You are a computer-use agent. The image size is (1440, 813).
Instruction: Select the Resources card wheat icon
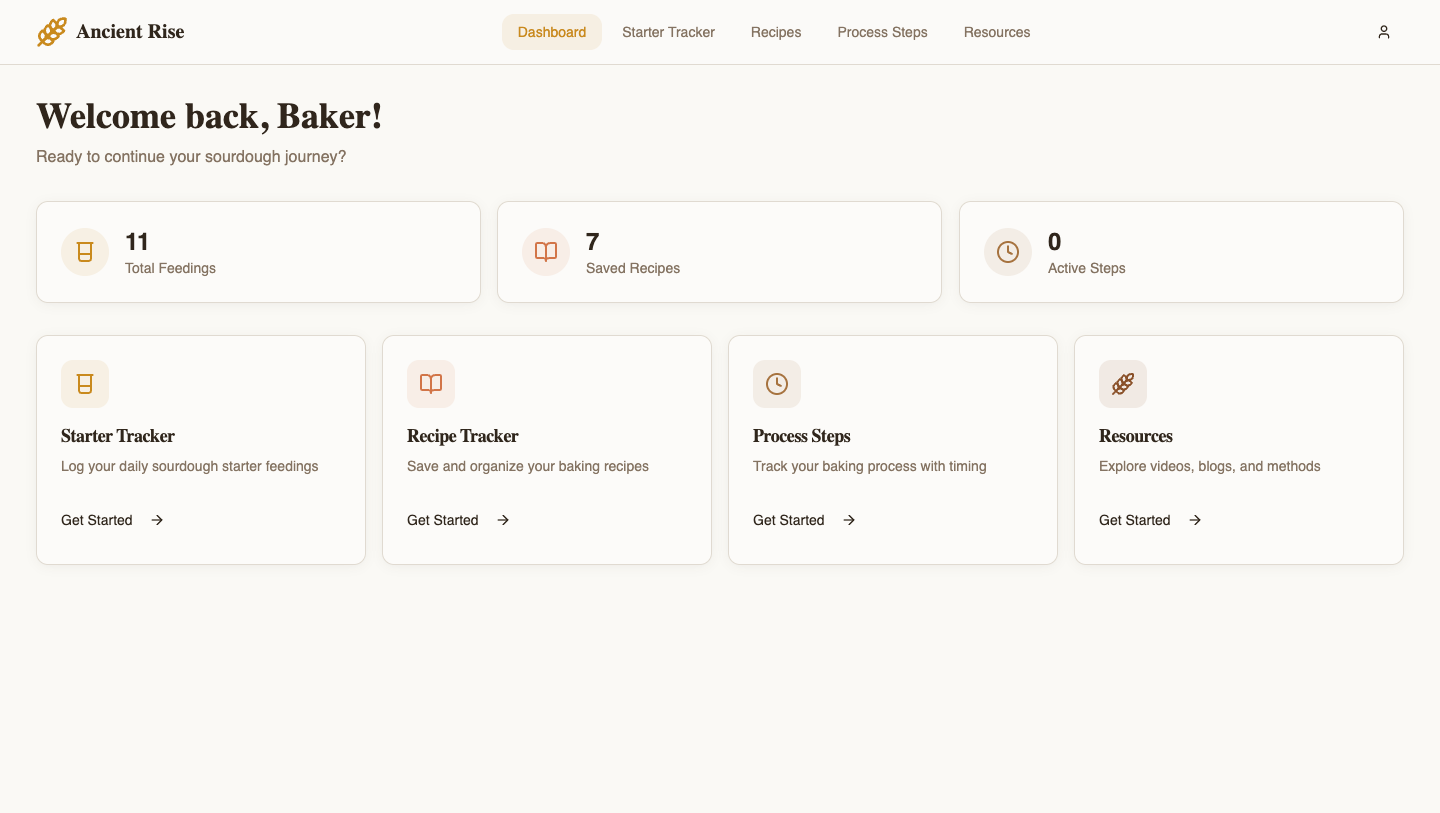(1123, 384)
